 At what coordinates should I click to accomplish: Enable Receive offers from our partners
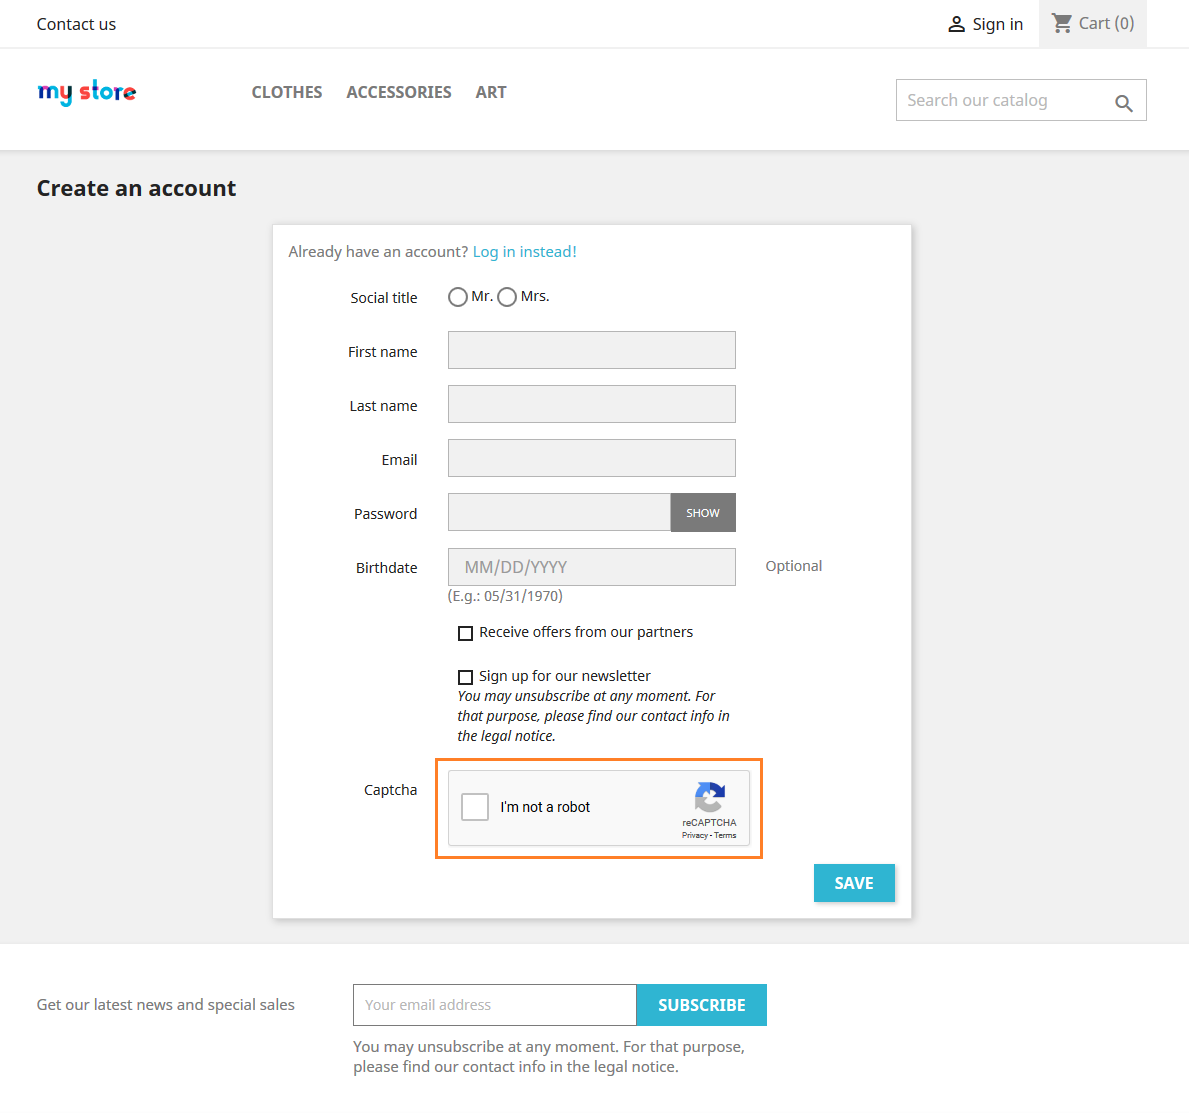pos(465,633)
